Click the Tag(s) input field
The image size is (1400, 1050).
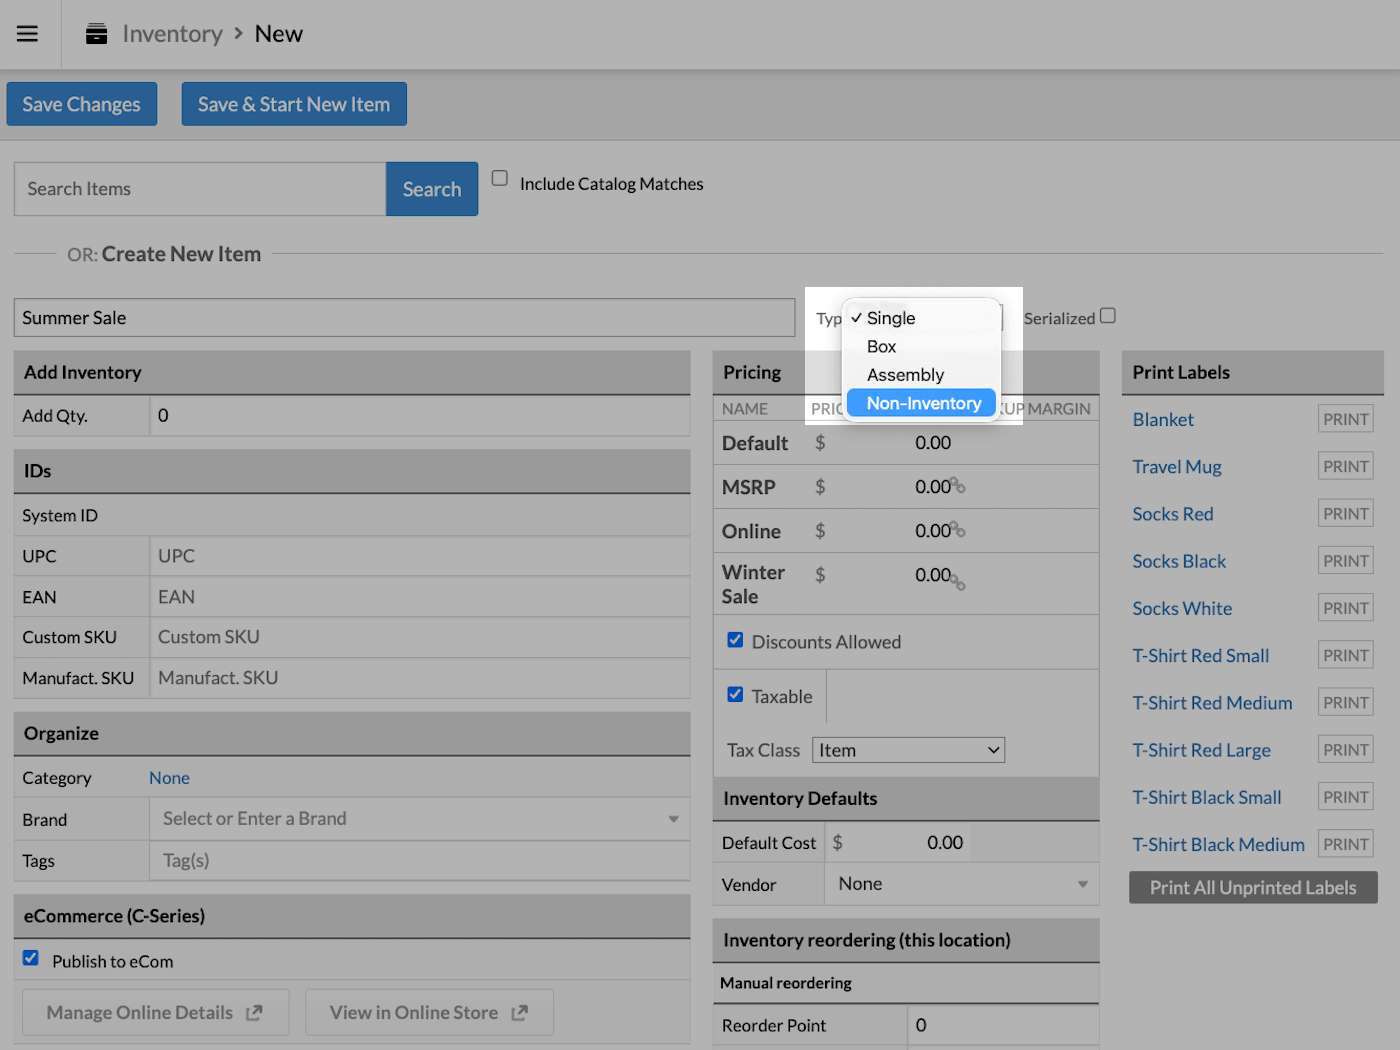click(x=420, y=860)
